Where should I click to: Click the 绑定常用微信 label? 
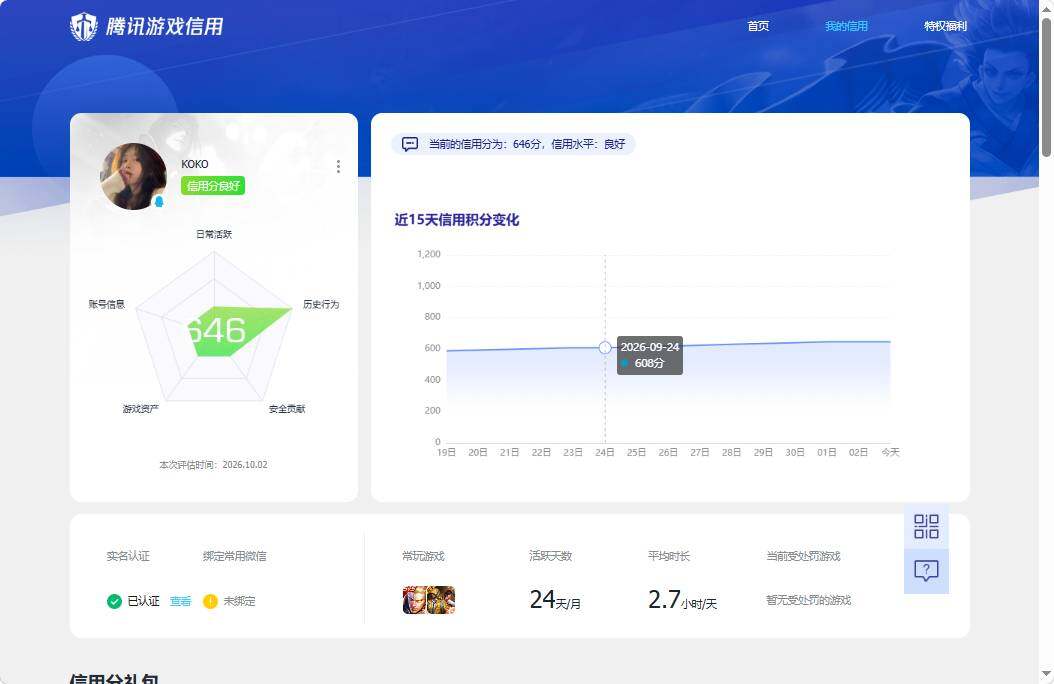click(235, 556)
